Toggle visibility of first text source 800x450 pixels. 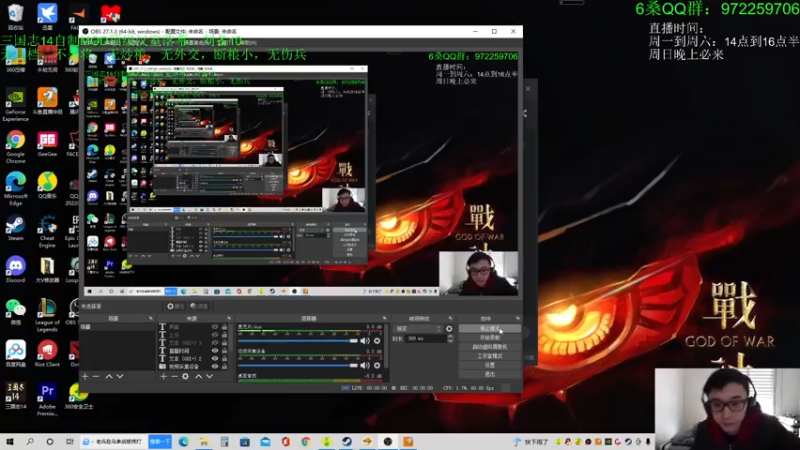tap(215, 327)
